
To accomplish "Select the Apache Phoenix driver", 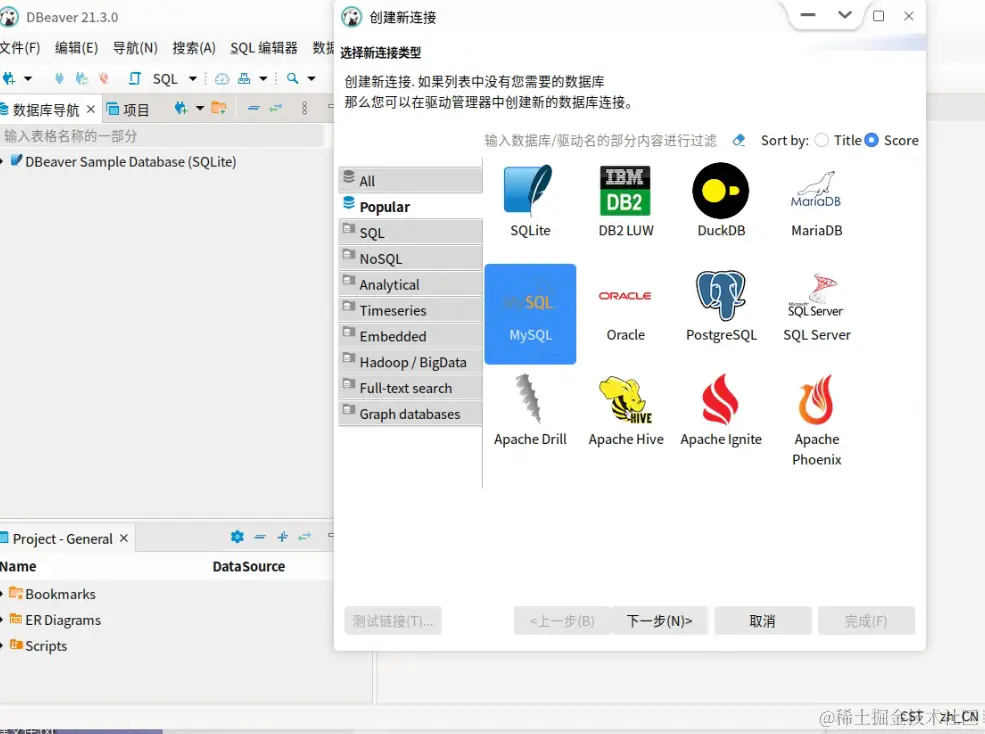I will [x=817, y=420].
